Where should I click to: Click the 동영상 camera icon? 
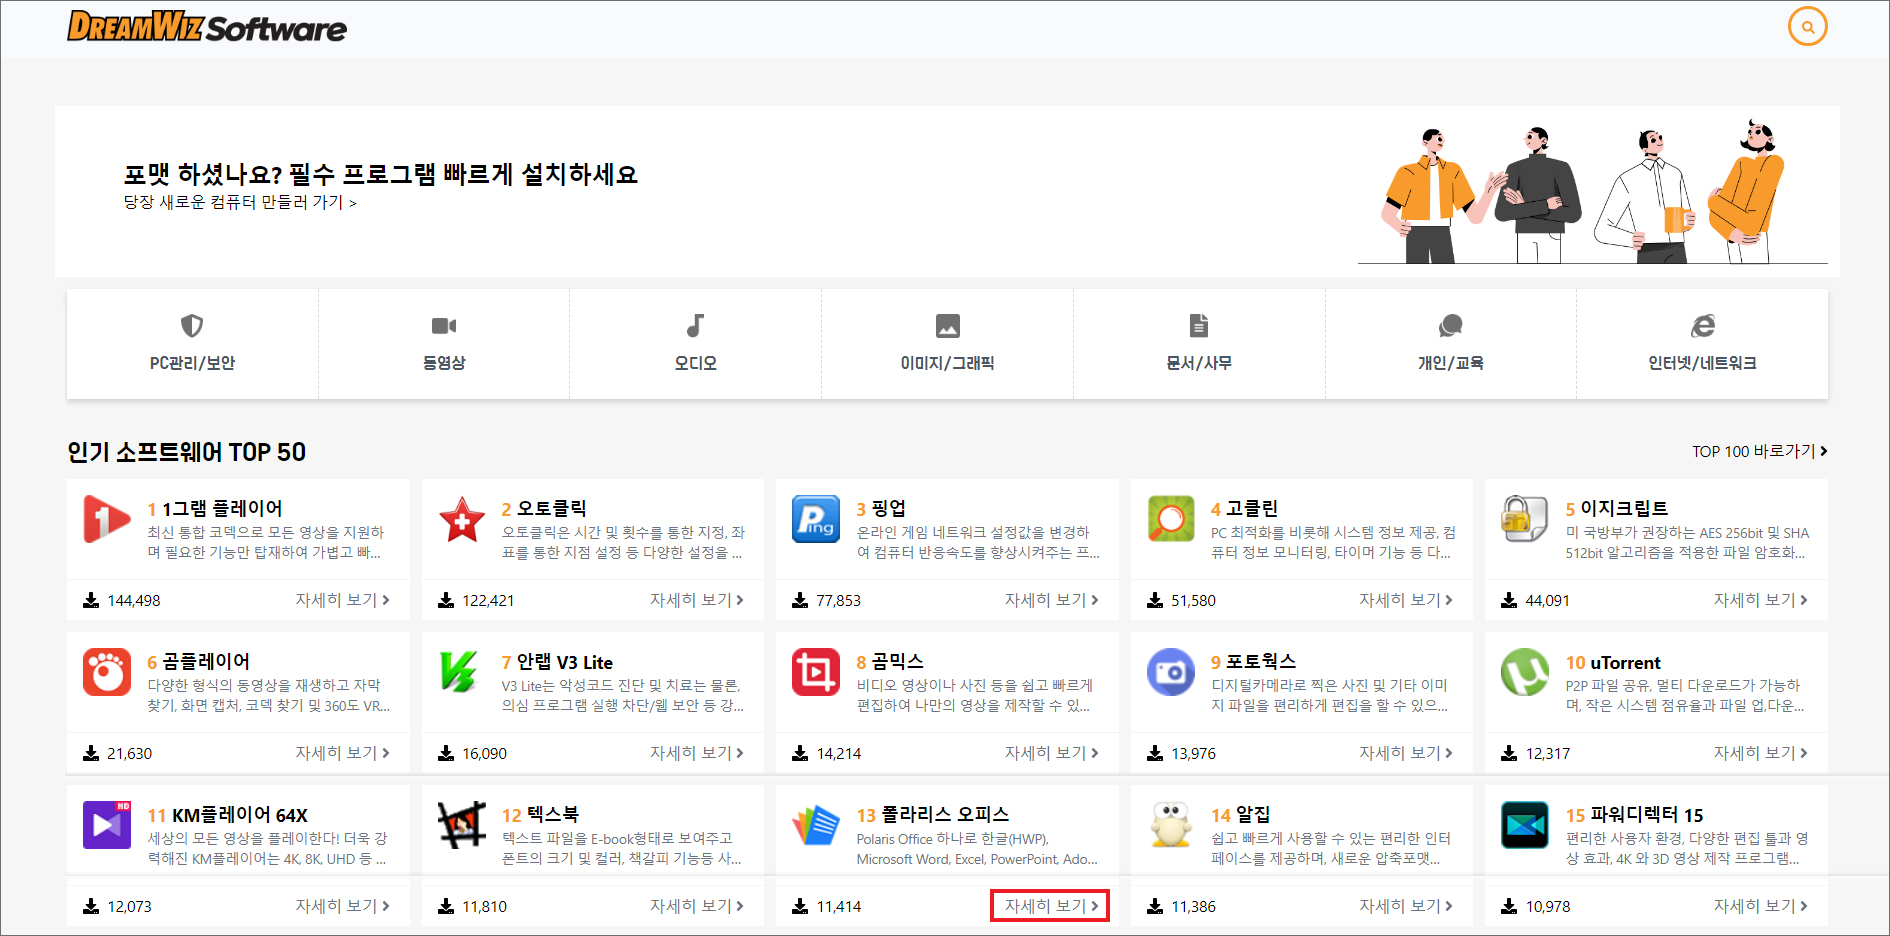pos(444,326)
